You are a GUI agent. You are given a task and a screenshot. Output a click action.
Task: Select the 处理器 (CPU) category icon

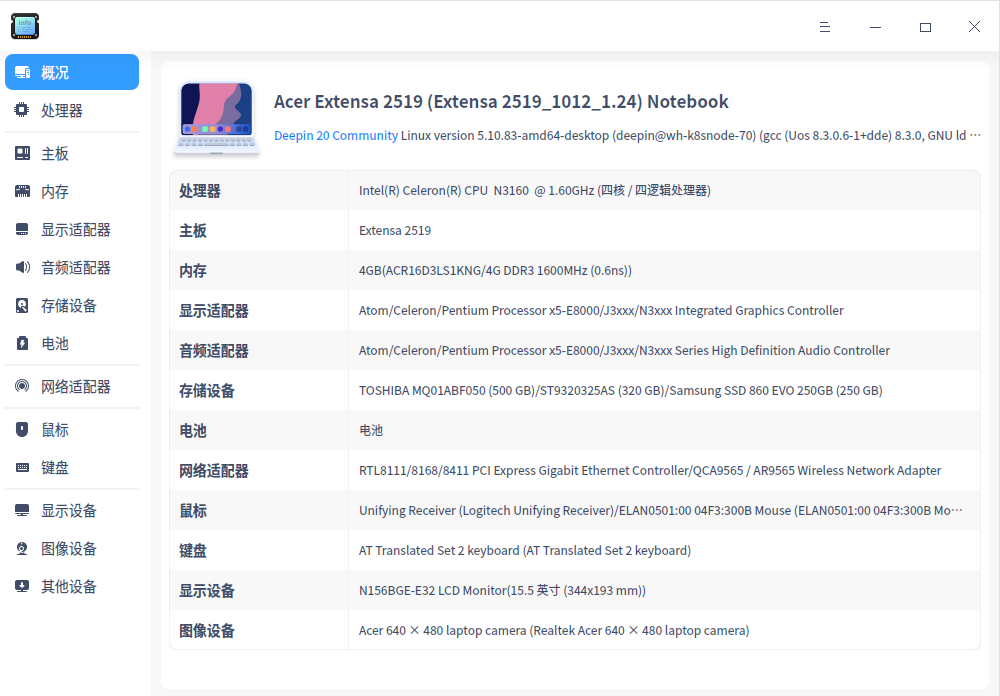click(21, 110)
